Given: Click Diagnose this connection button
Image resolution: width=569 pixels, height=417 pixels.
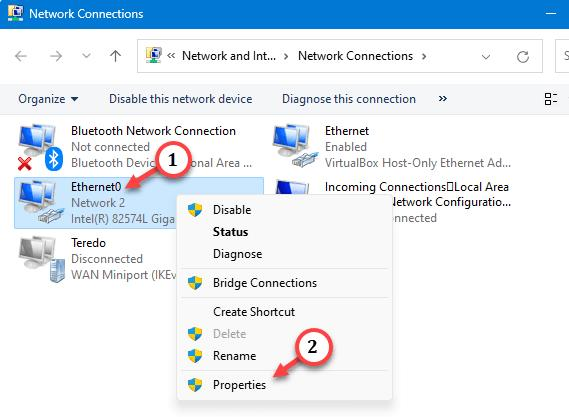Looking at the screenshot, I should tap(349, 99).
